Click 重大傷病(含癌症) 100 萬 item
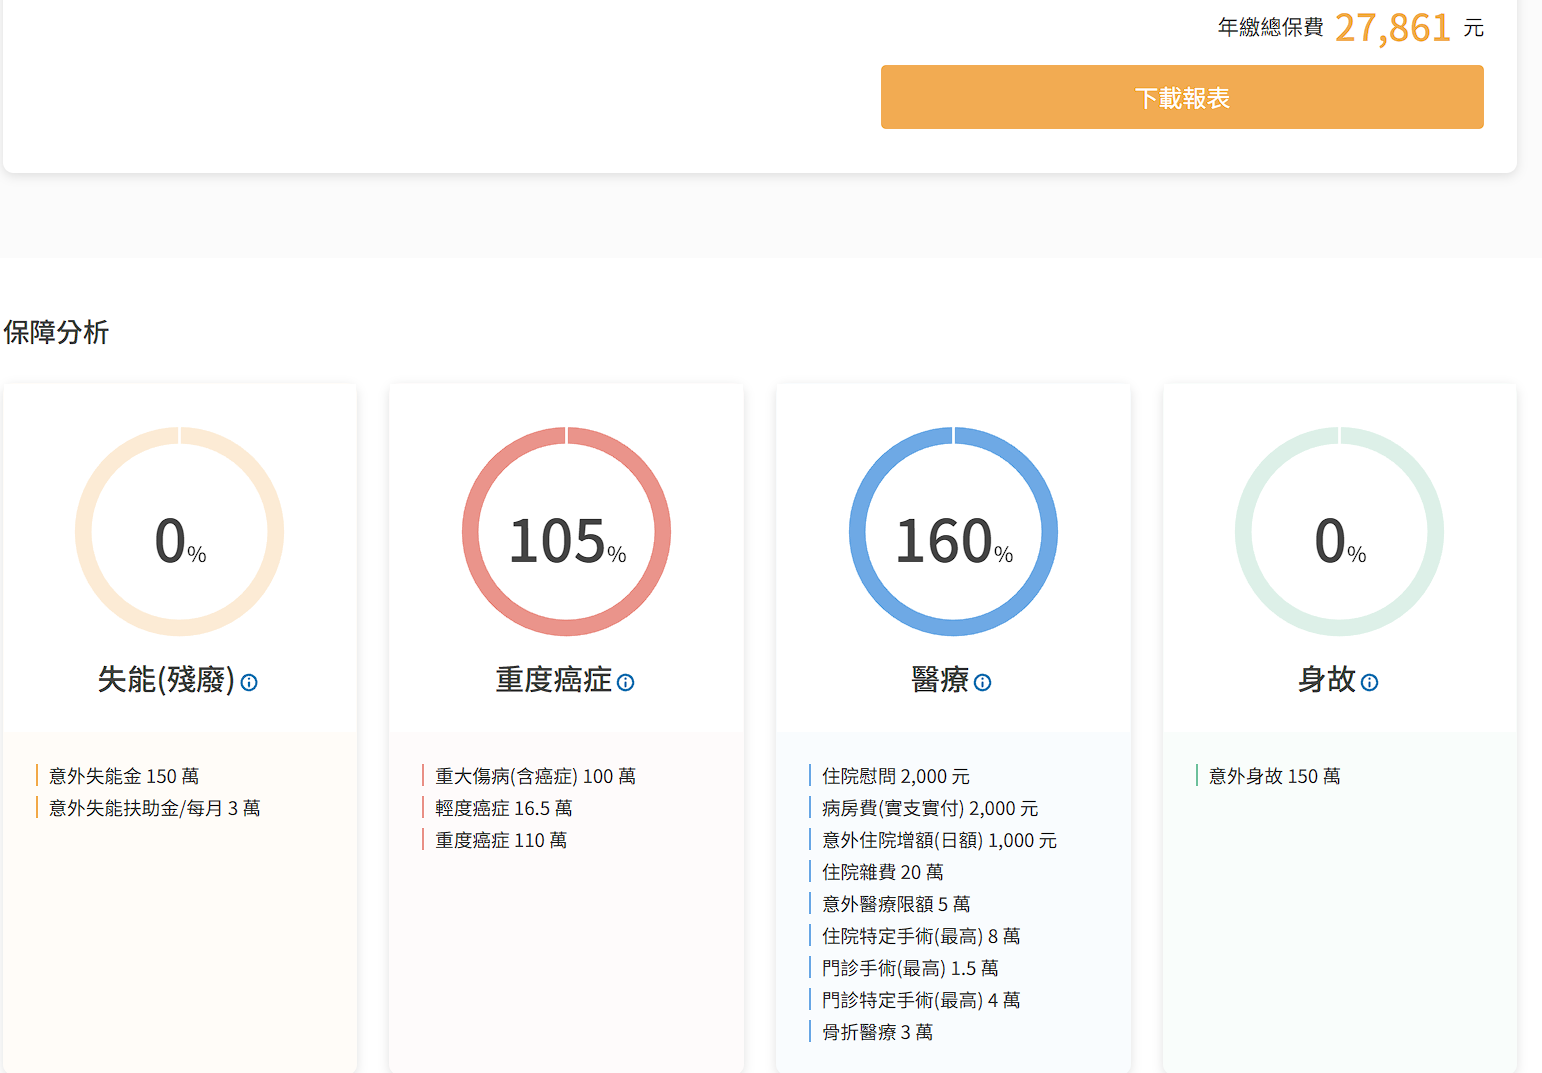 click(535, 776)
